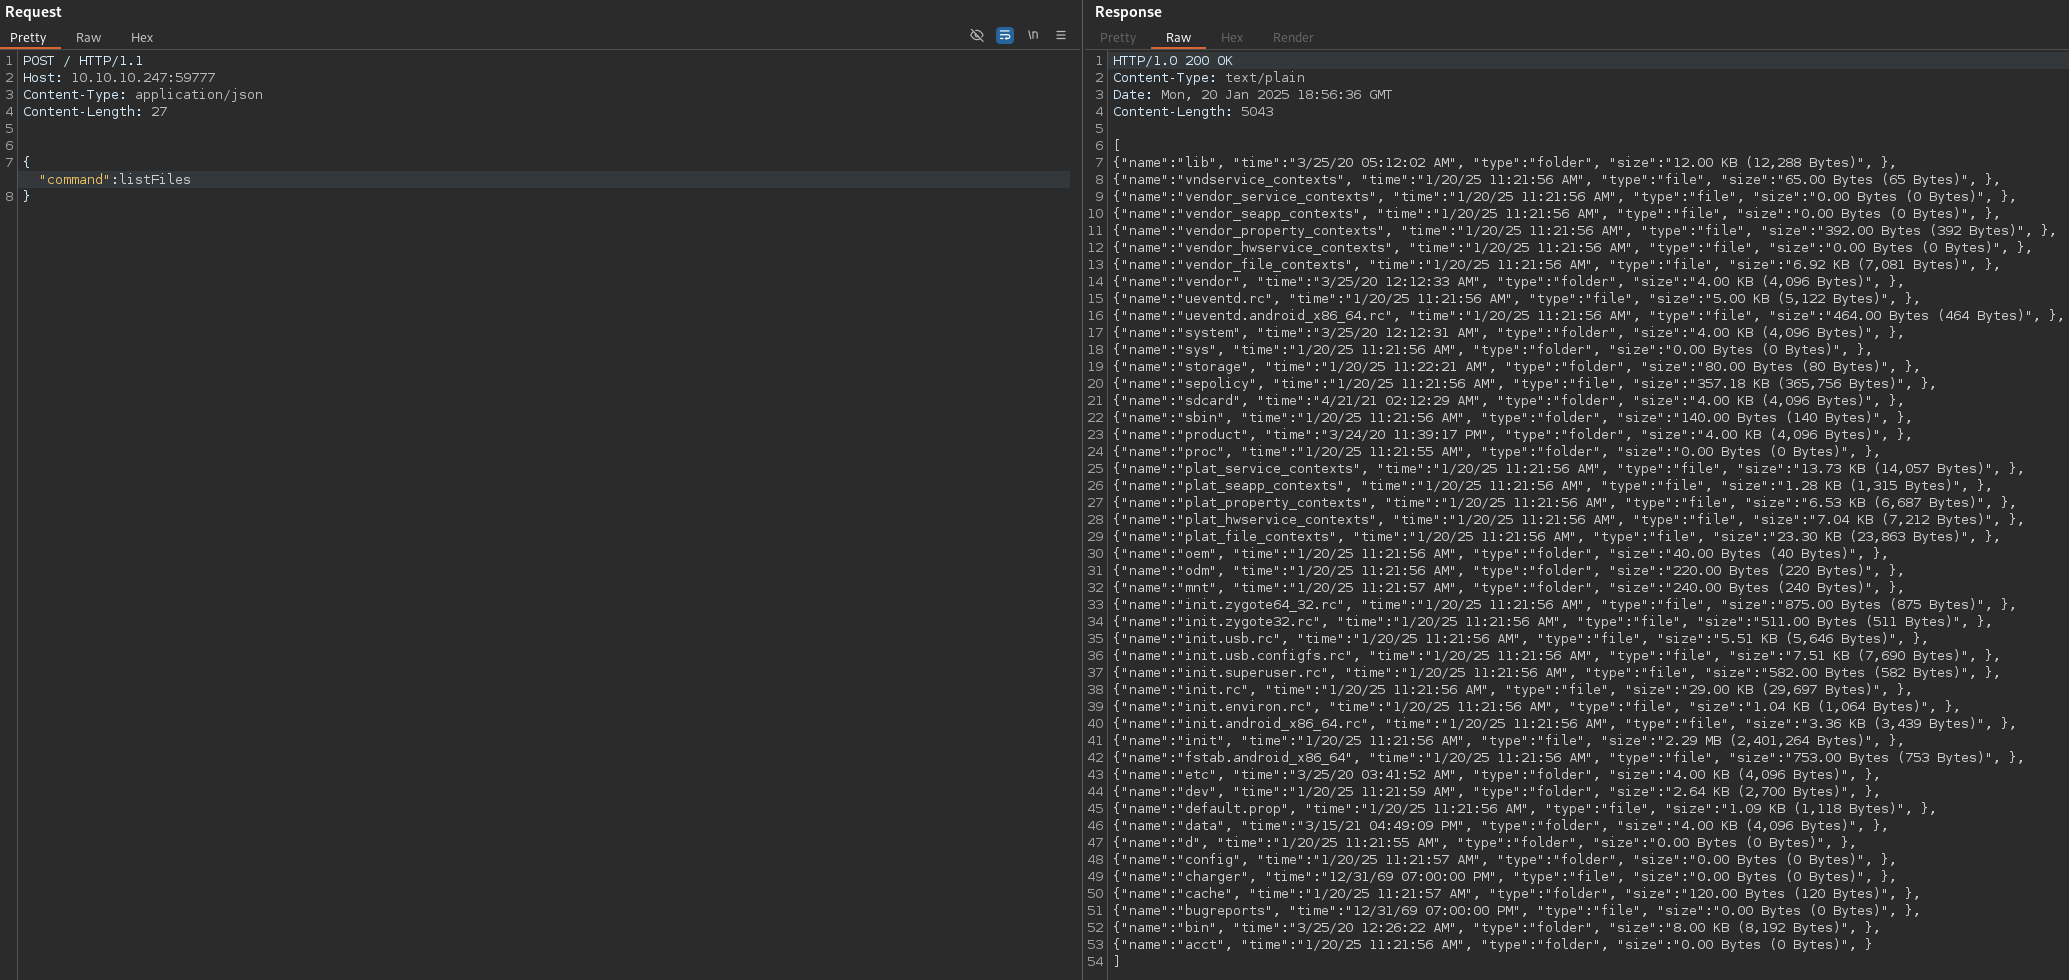Open the Request editor options menu icon
Screen dimensions: 2069x980
[1061, 35]
